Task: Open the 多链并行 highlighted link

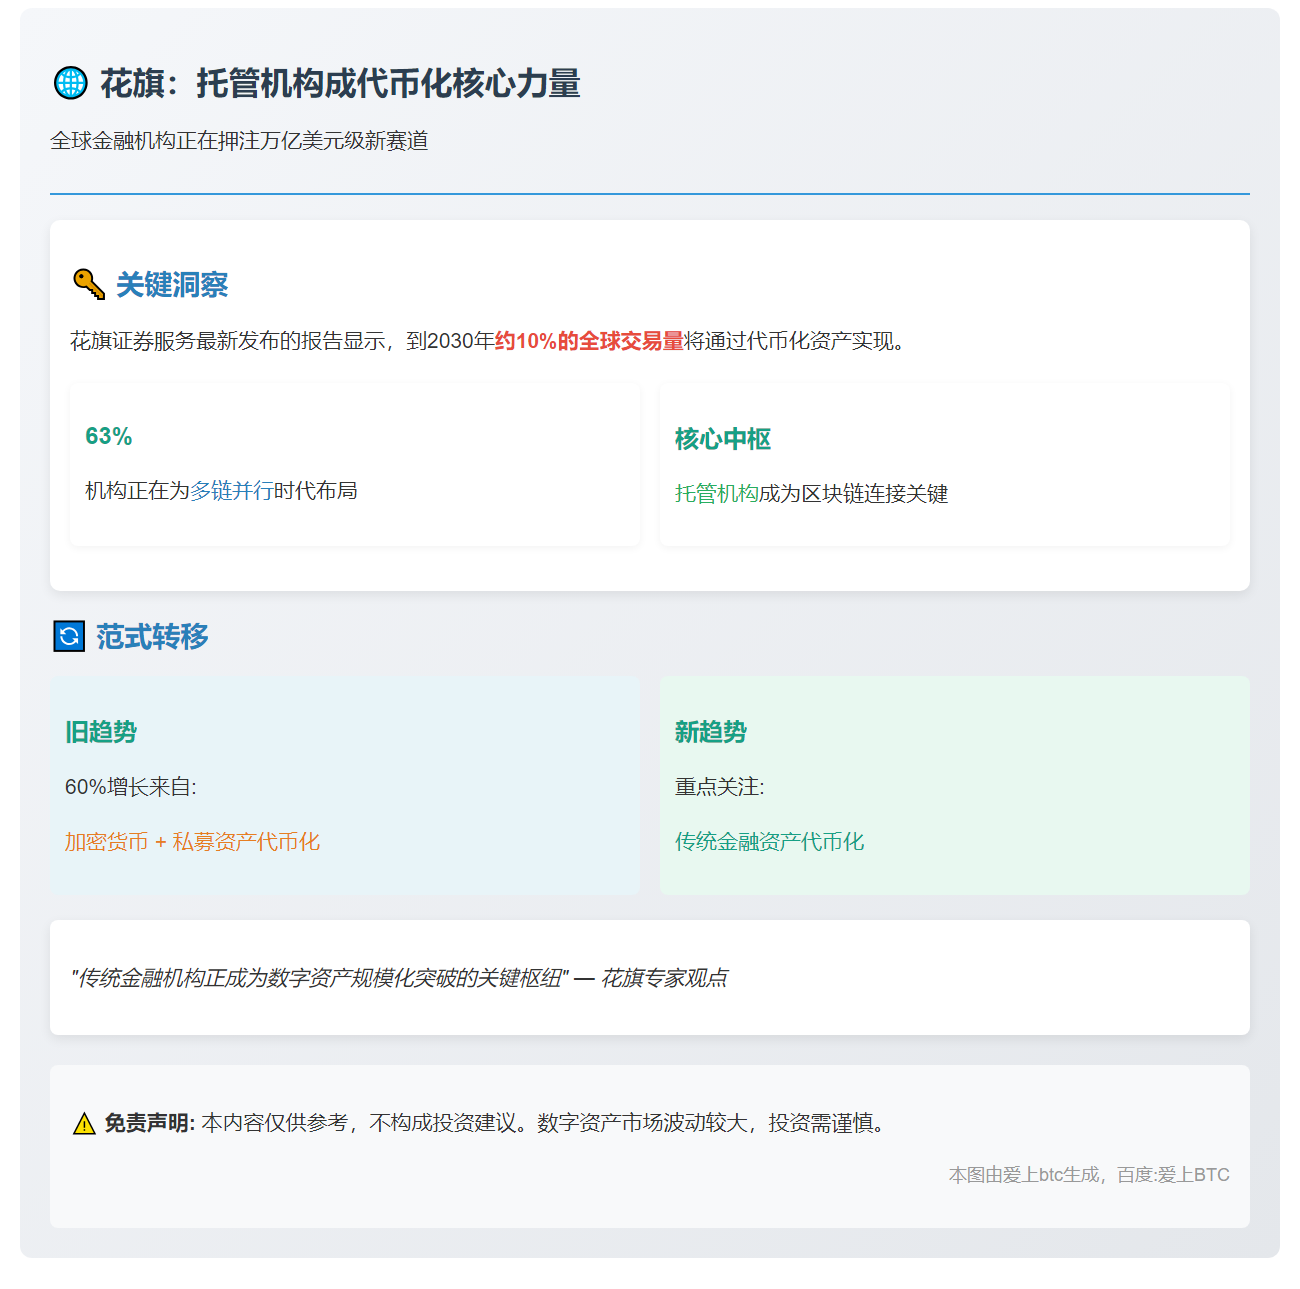Action: pyautogui.click(x=232, y=490)
